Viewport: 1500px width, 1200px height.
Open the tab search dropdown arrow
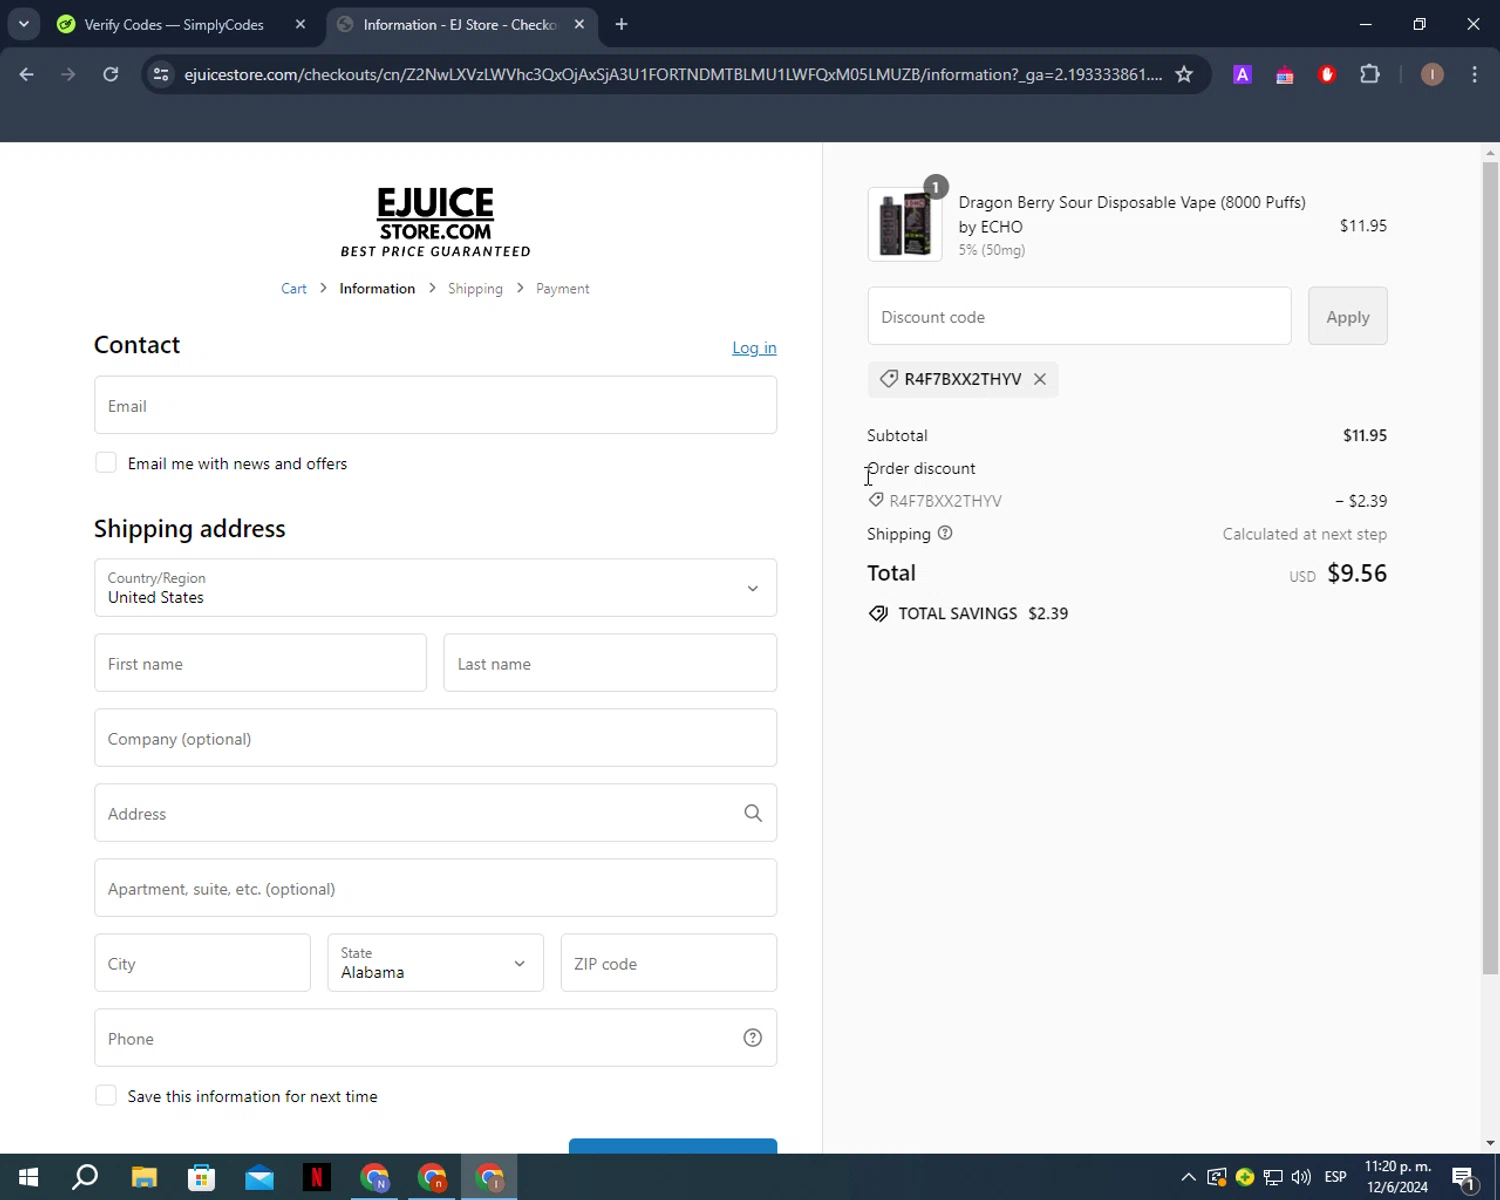[23, 24]
